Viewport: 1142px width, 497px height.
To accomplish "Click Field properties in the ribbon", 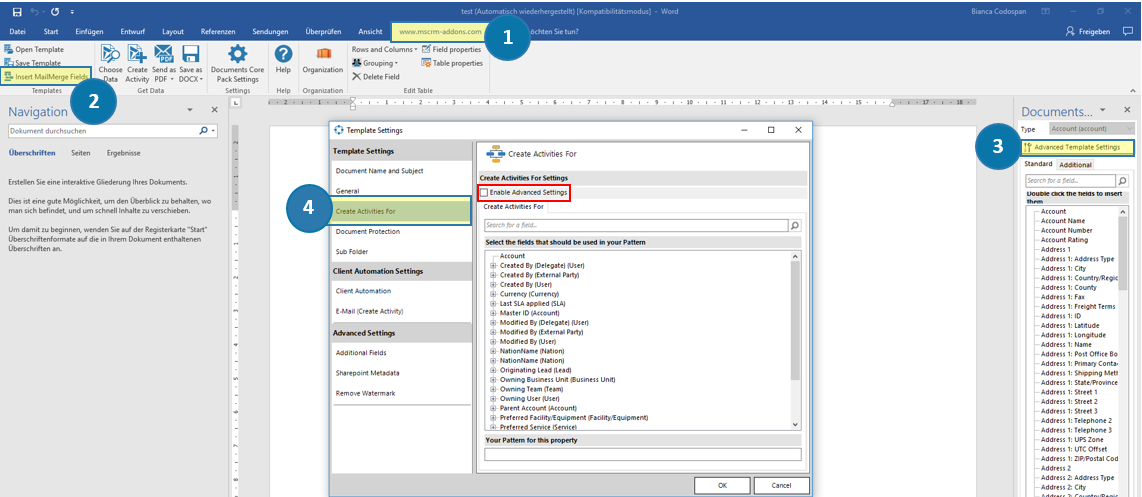I will (452, 50).
